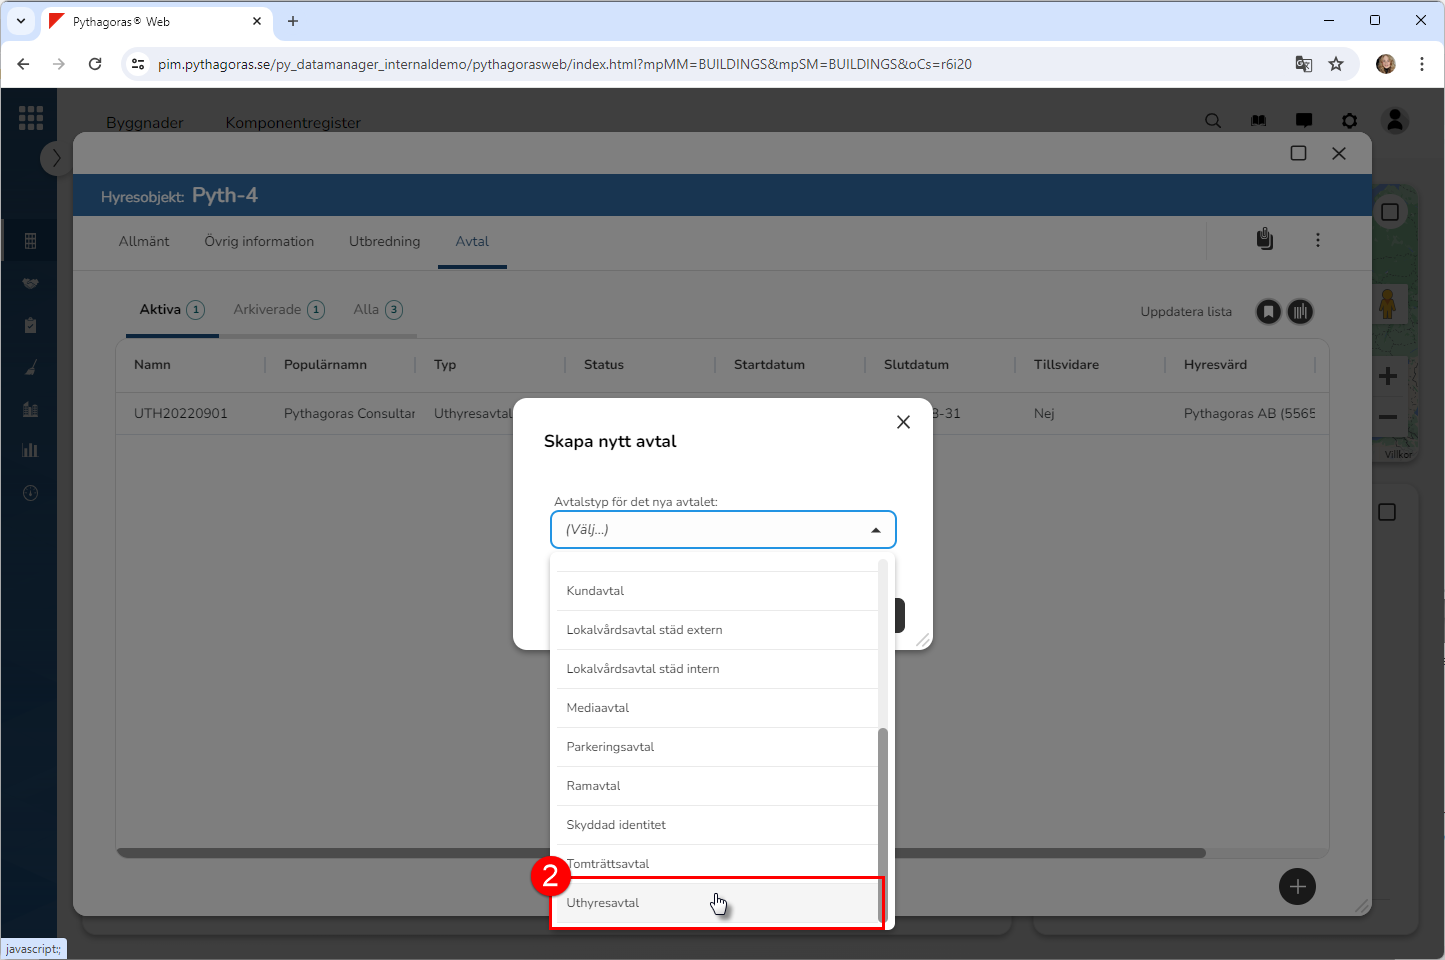1445x960 pixels.
Task: Click the dropdown list vertical scrollbar
Action: click(883, 820)
